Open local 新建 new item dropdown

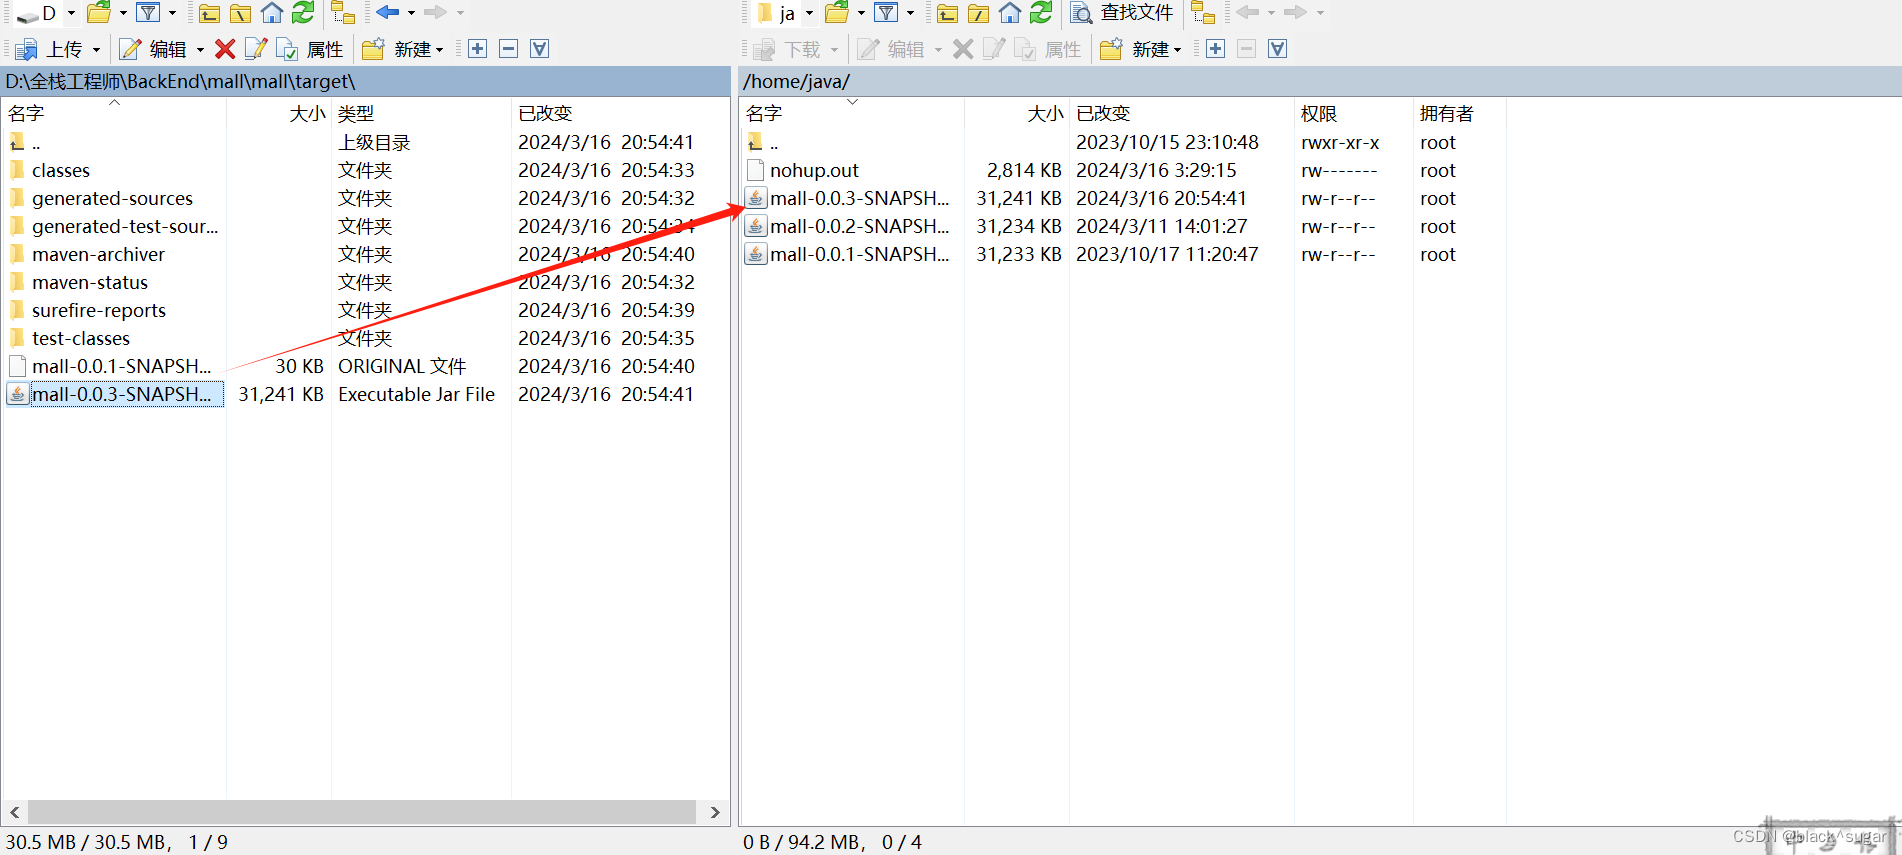click(x=403, y=49)
